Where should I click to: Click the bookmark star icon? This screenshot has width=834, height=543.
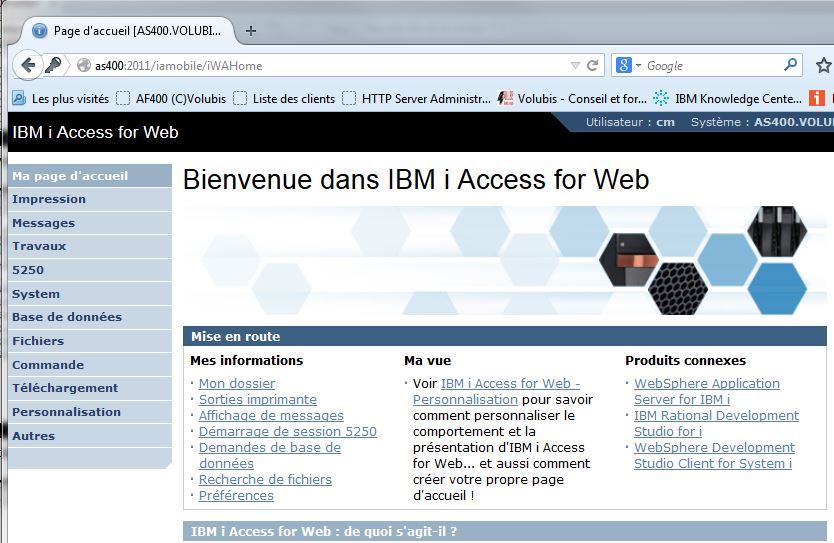[823, 65]
